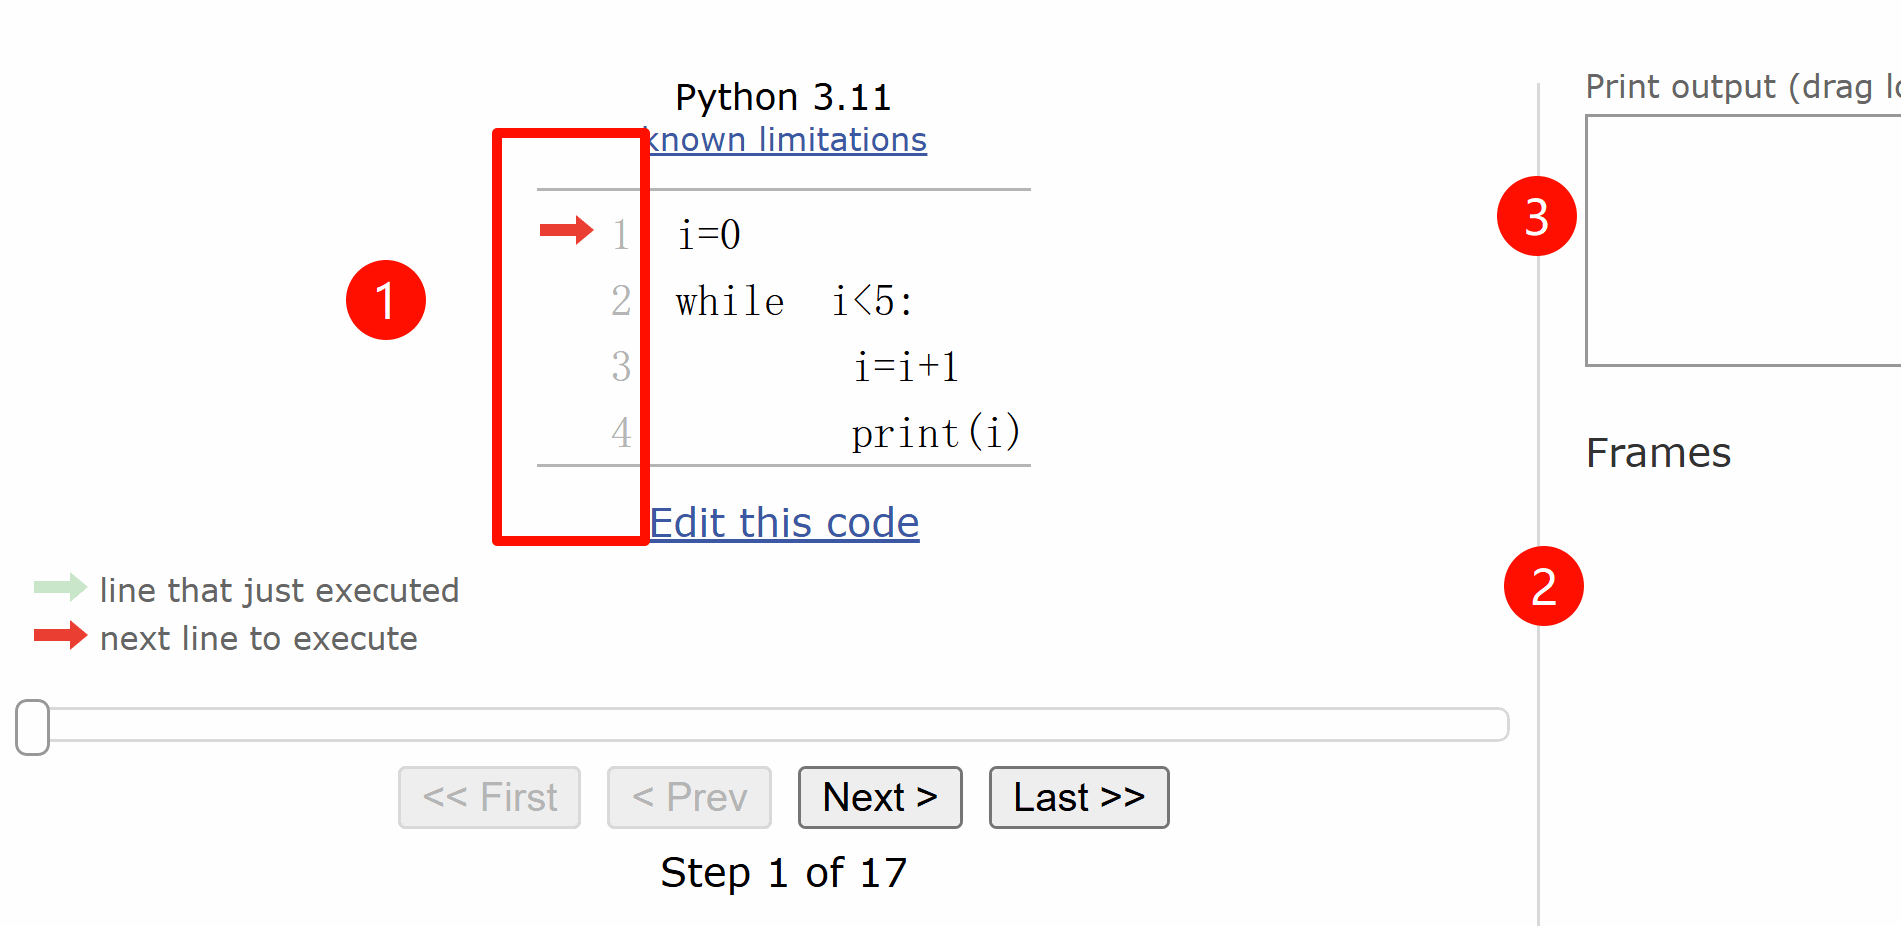Click the red circle numbered 3

tap(1536, 216)
